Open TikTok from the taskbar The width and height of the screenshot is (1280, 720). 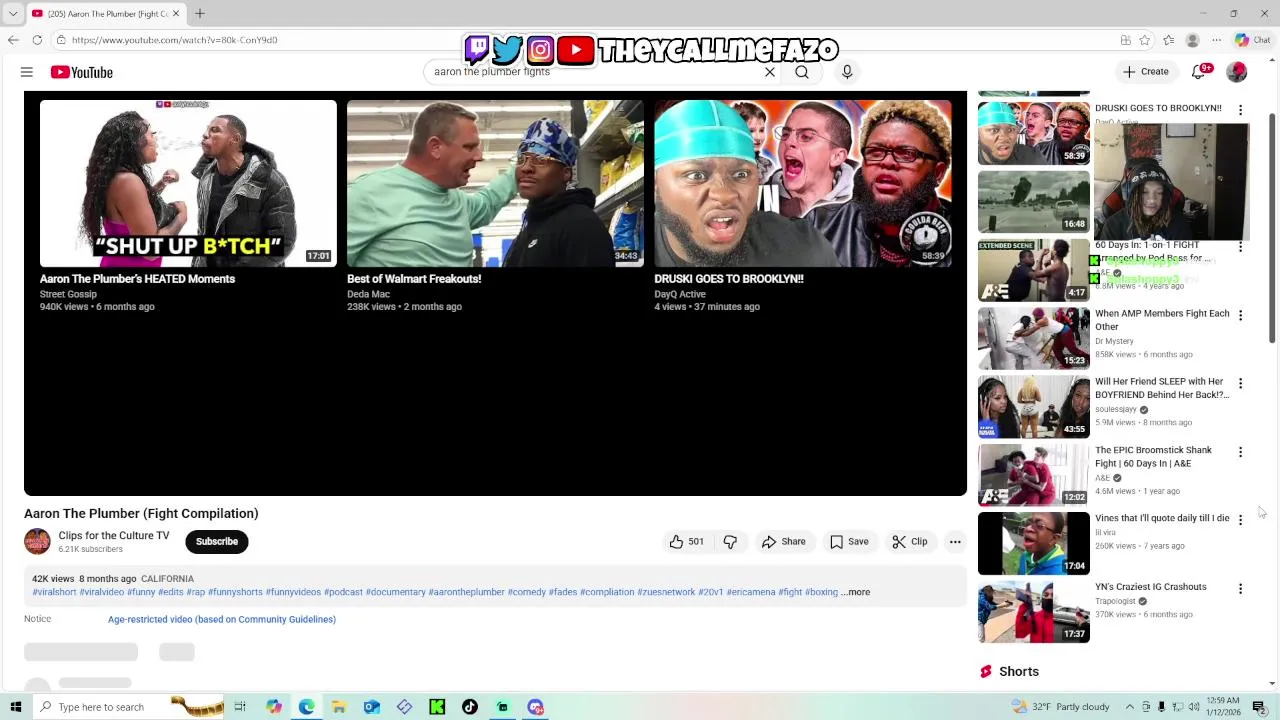[470, 707]
